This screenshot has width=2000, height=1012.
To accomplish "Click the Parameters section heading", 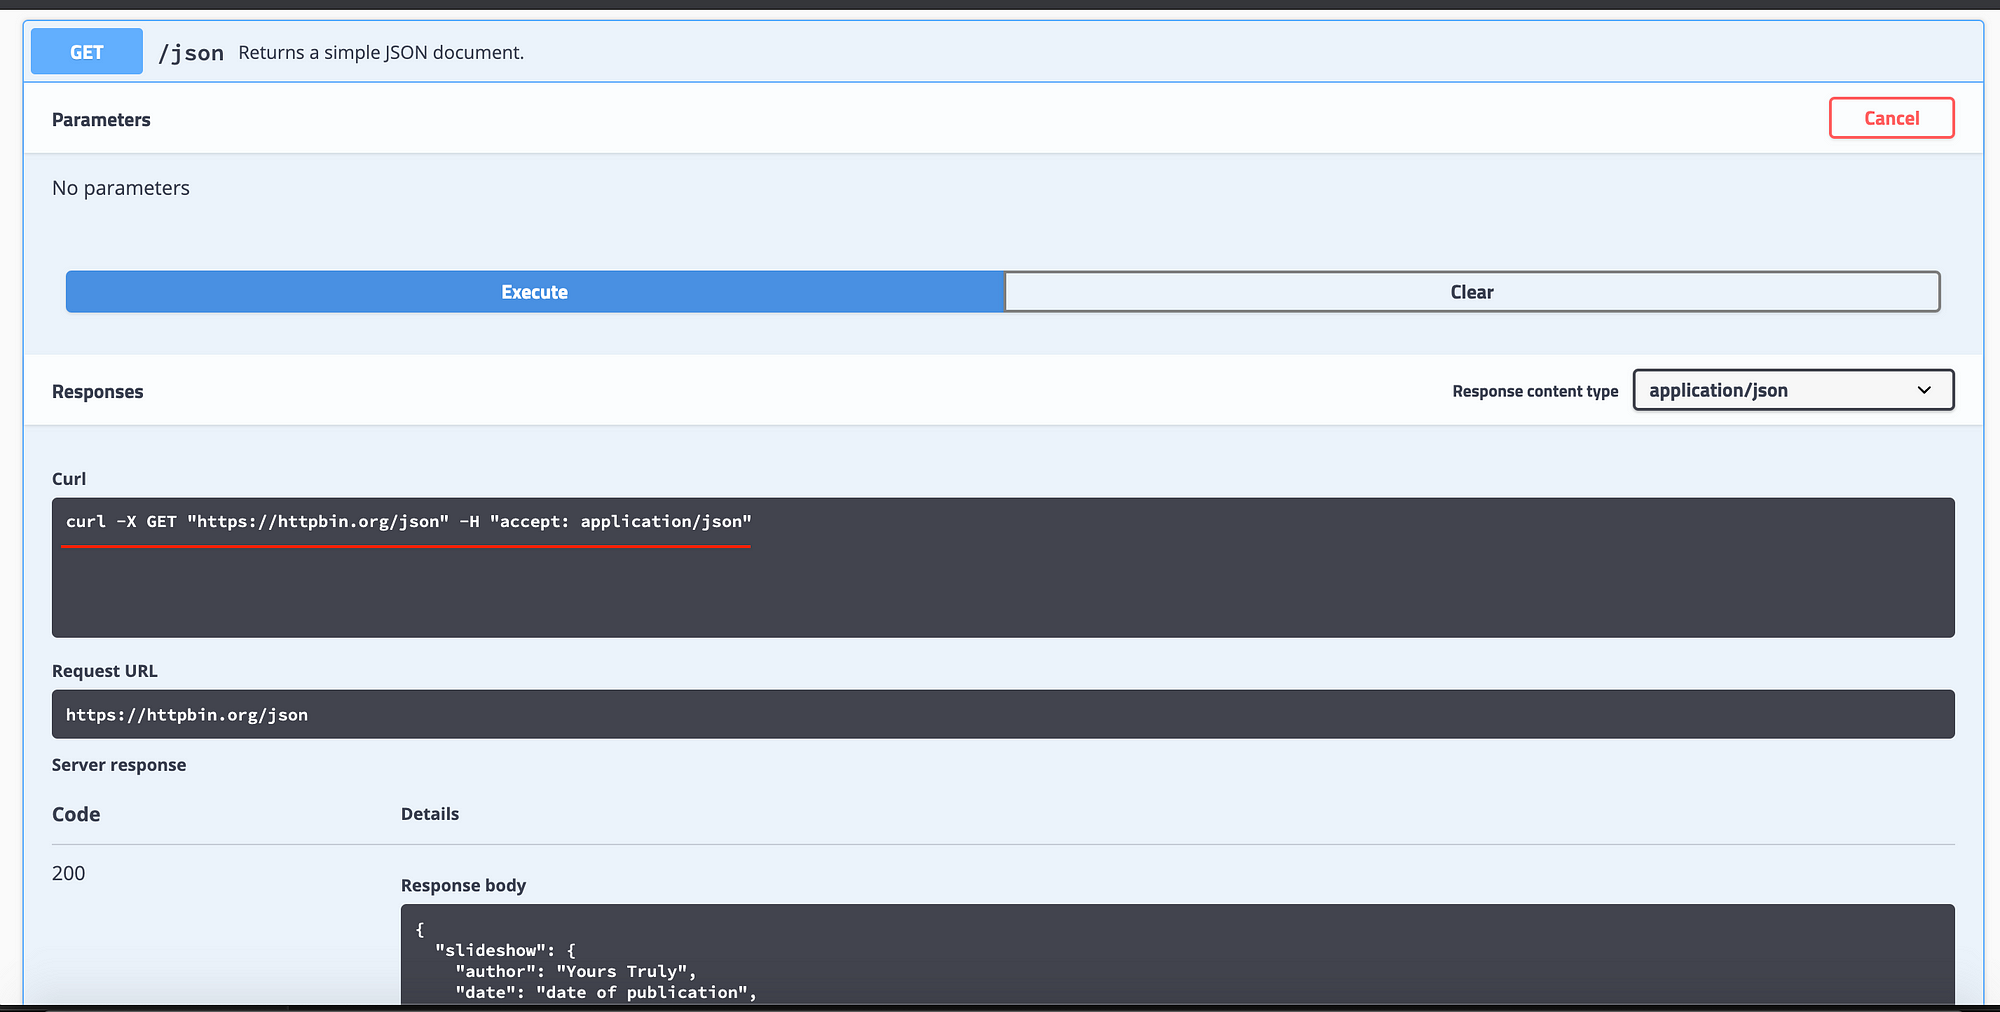I will tap(101, 120).
